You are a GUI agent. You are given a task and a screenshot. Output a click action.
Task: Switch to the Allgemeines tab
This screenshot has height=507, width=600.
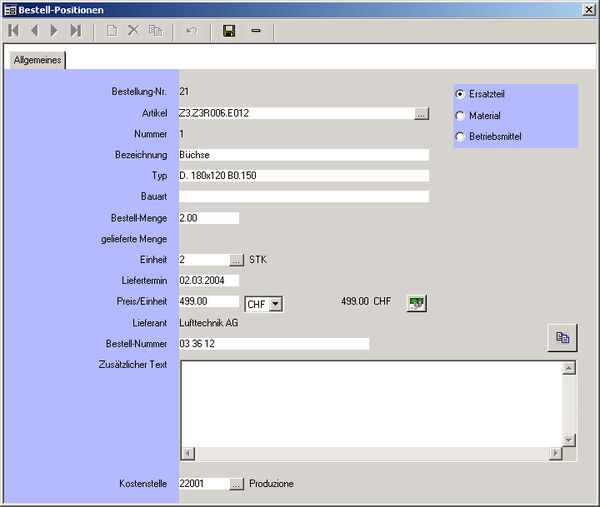37,60
